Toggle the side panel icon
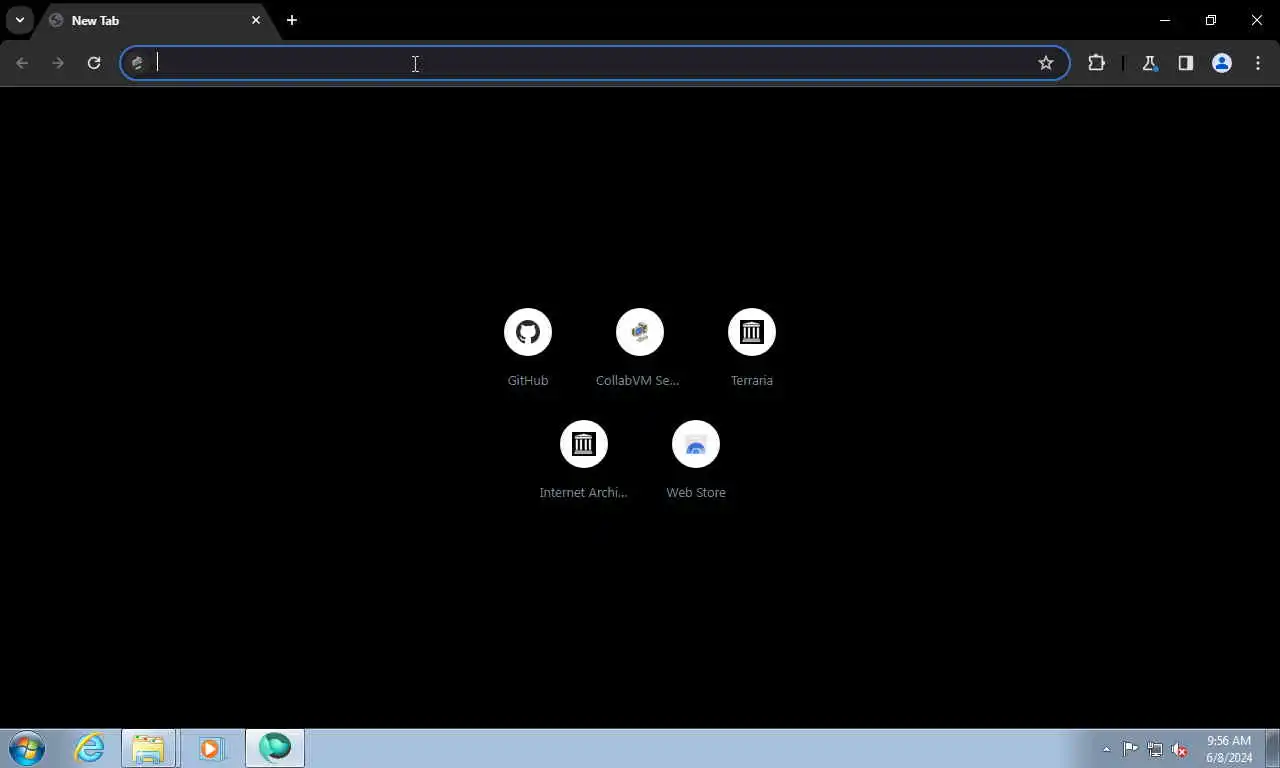Image resolution: width=1280 pixels, height=768 pixels. (x=1186, y=63)
